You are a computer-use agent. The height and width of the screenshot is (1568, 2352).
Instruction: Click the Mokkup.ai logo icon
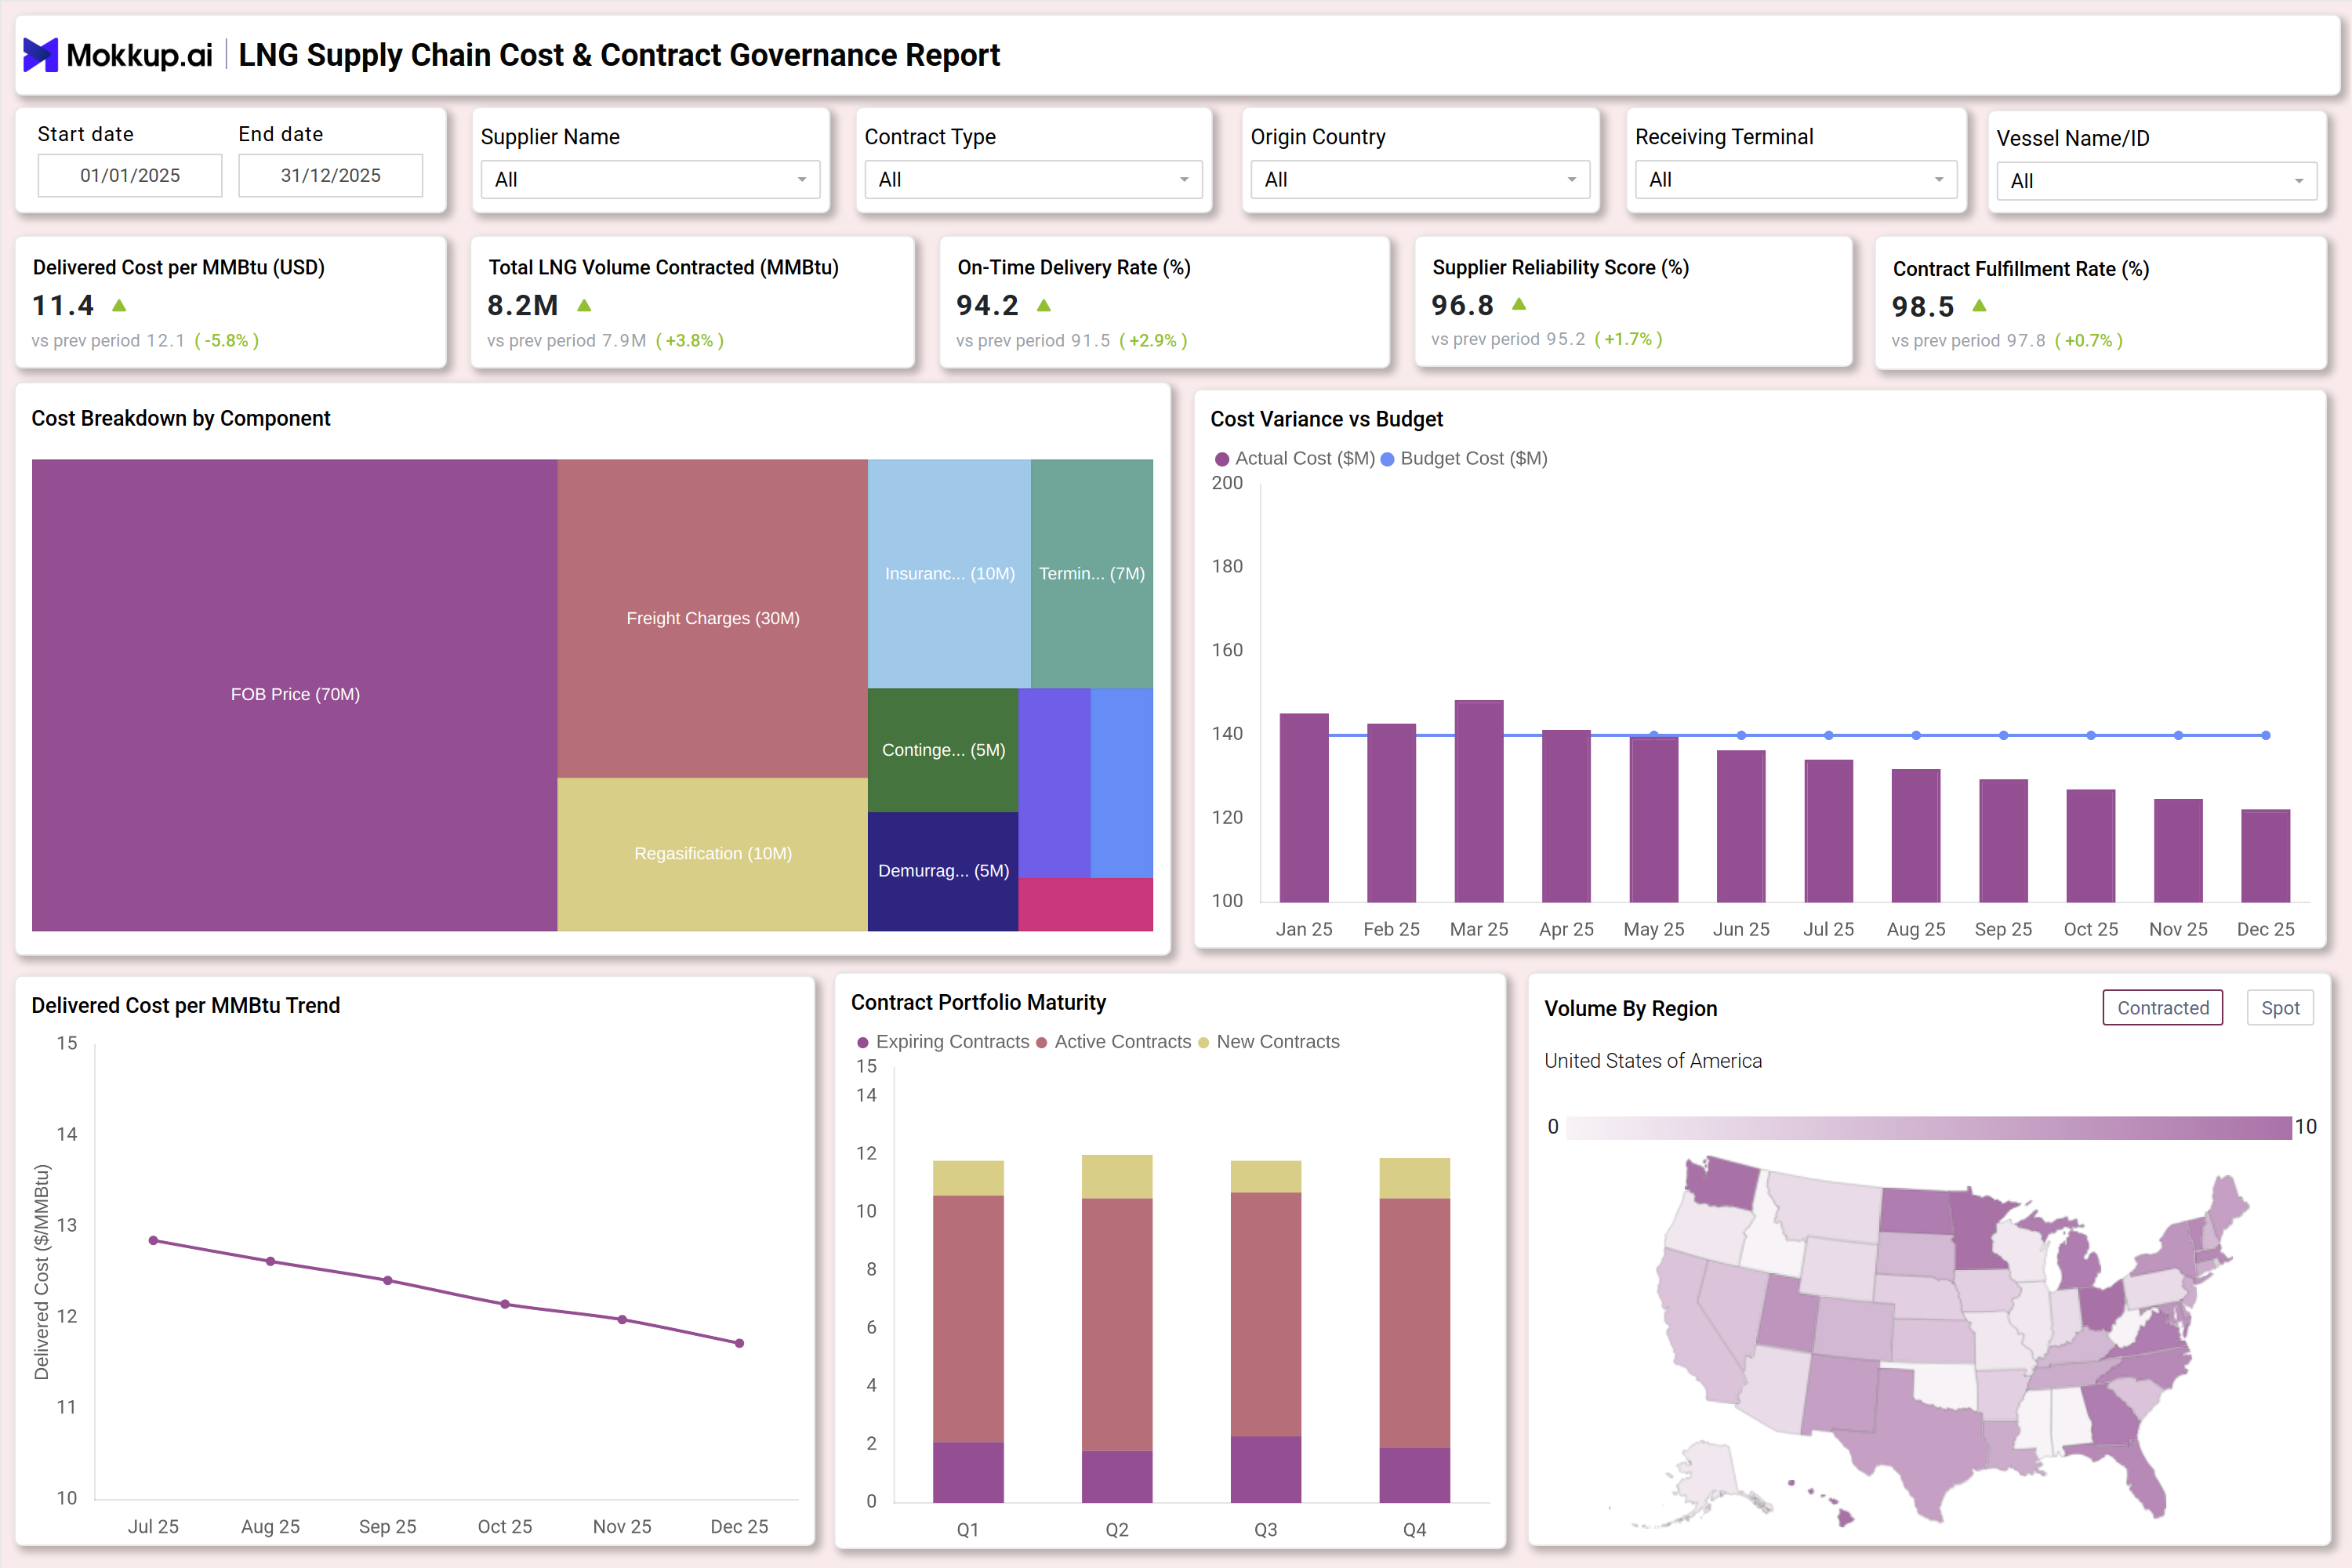41,55
